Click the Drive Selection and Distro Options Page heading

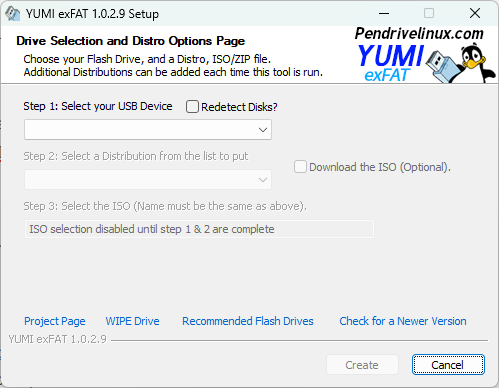(130, 41)
